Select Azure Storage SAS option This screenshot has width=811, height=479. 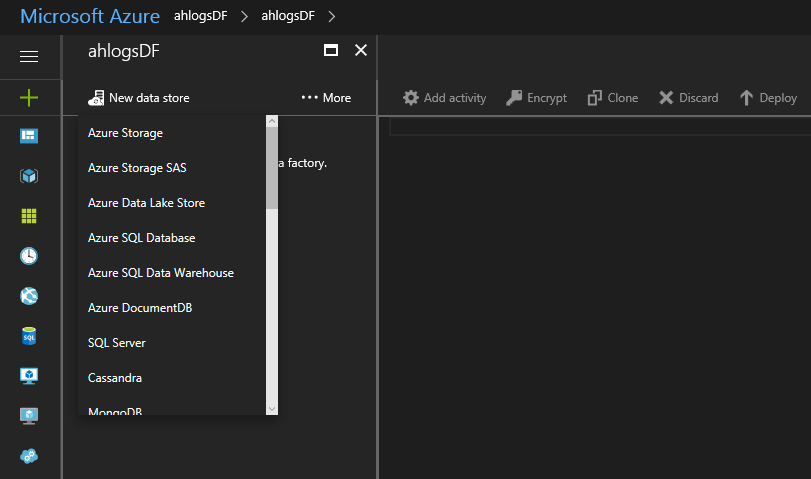tap(172, 168)
